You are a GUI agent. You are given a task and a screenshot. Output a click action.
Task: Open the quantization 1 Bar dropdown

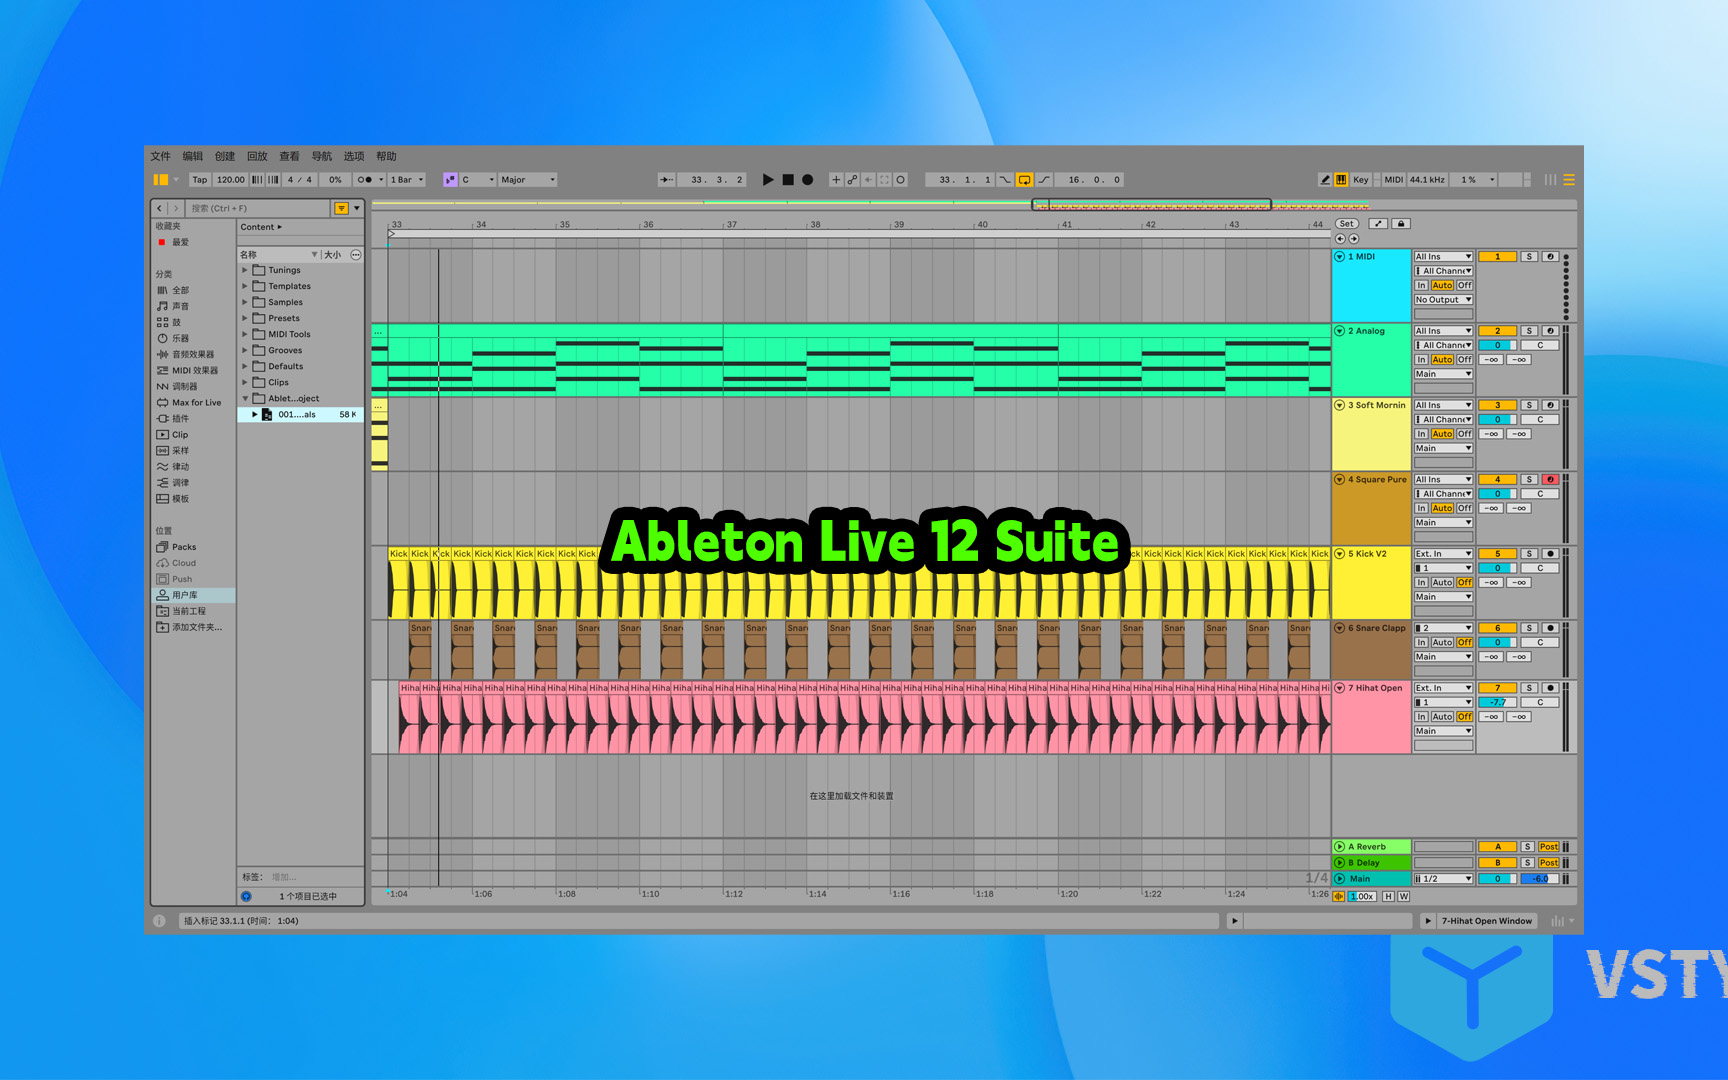407,180
